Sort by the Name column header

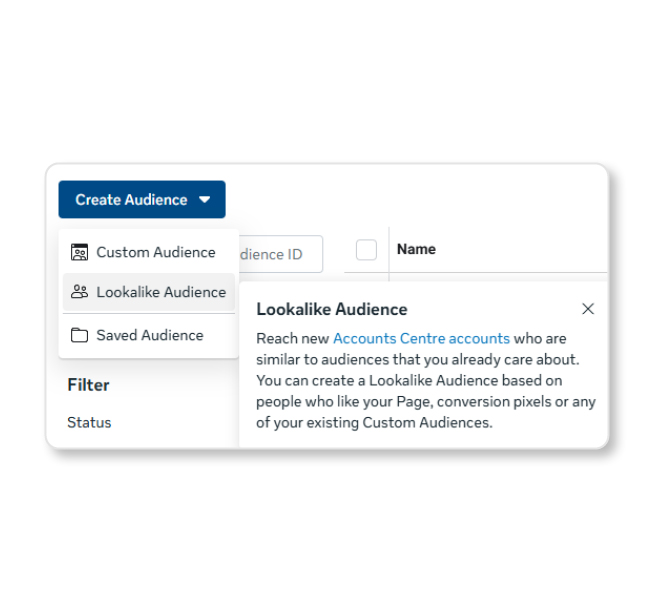(416, 249)
